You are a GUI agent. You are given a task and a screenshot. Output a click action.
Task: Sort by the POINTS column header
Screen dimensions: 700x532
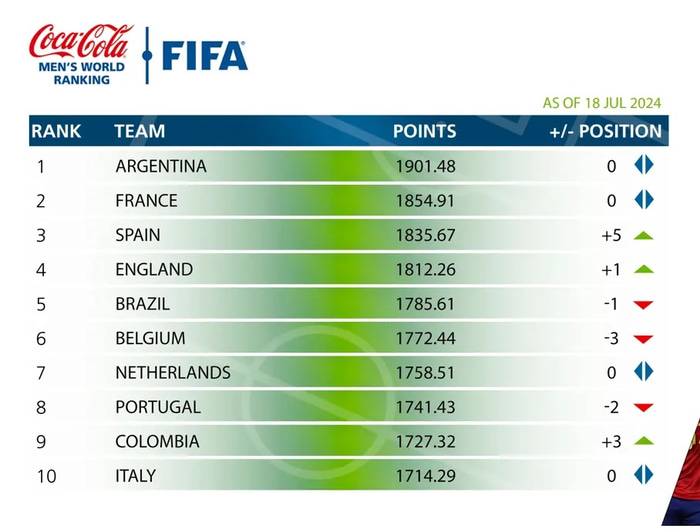point(424,131)
